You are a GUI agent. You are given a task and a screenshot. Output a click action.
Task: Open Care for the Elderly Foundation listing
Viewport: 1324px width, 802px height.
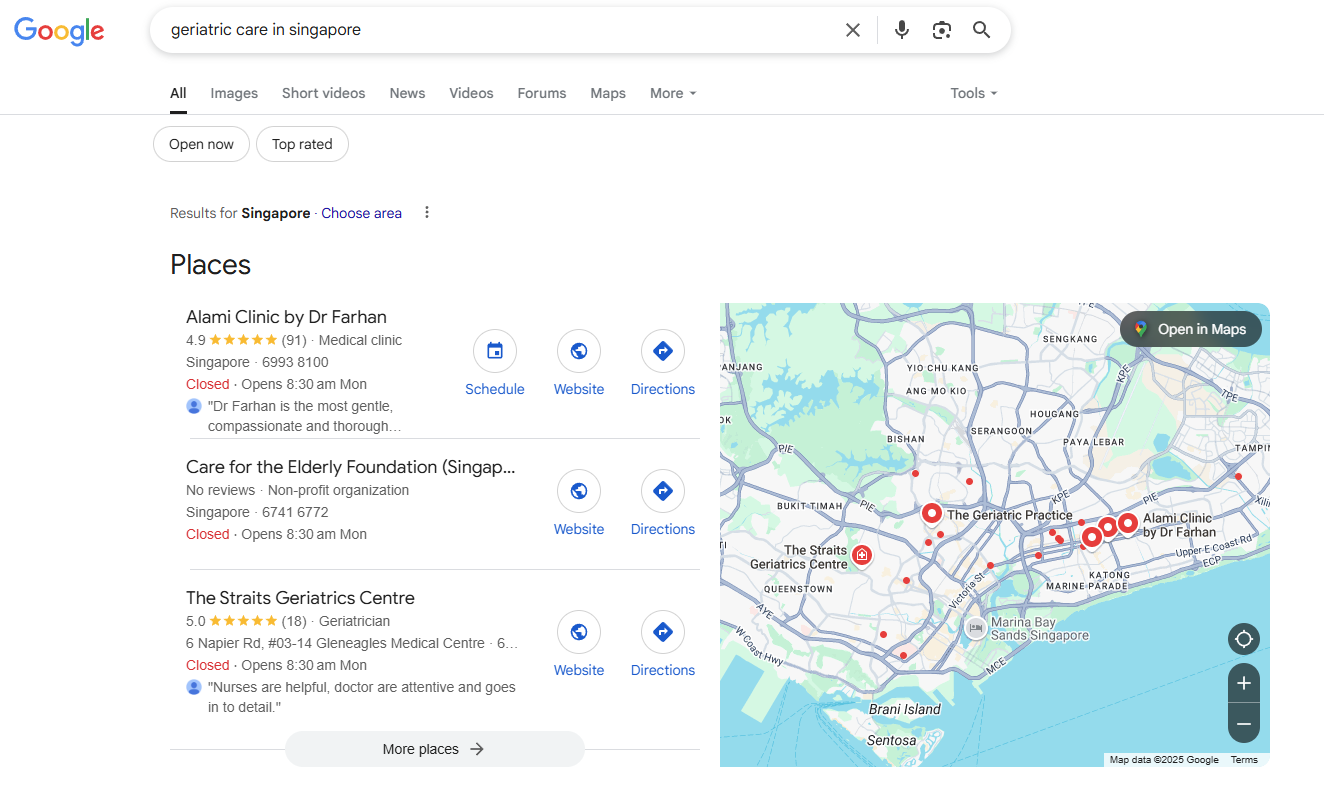point(351,467)
